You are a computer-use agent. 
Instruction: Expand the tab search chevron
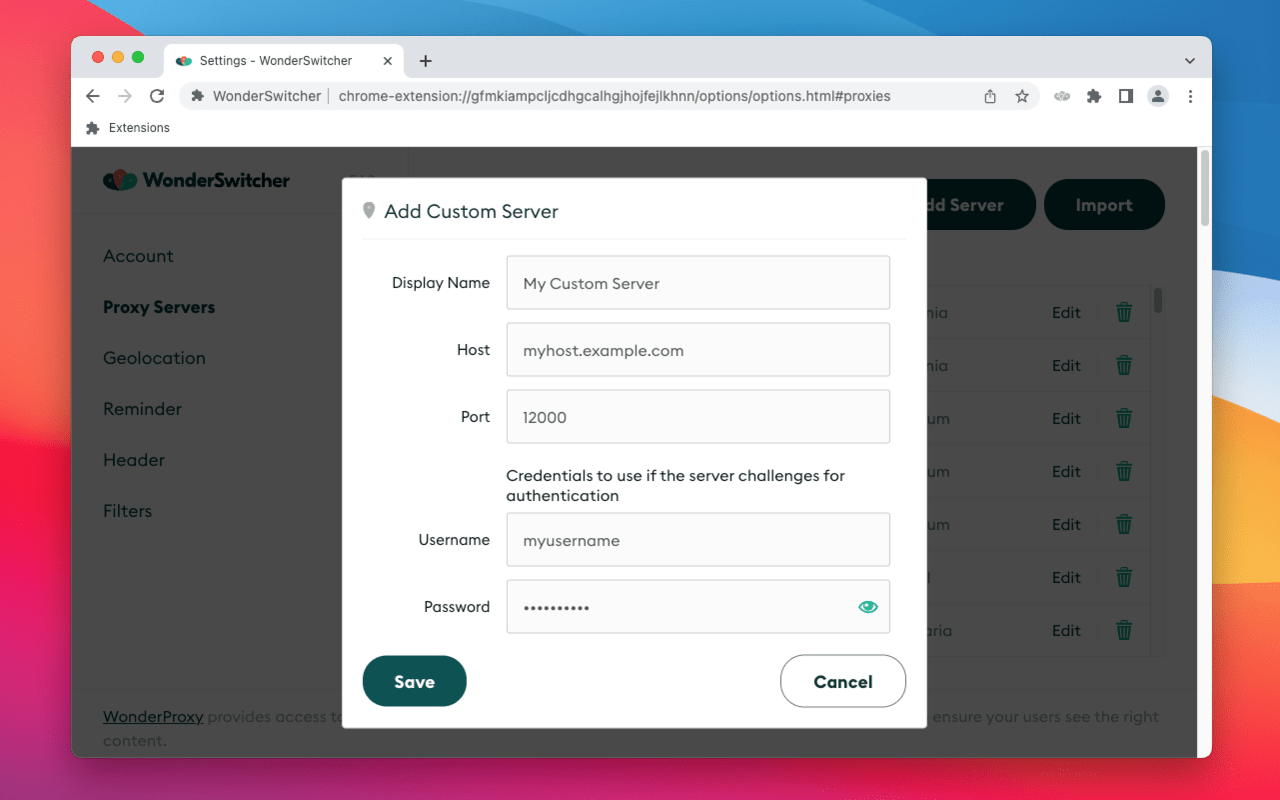point(1190,61)
